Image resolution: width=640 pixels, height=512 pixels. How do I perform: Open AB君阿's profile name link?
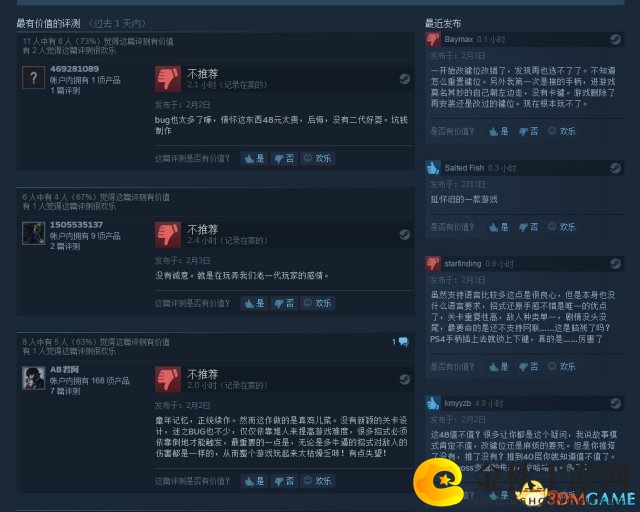point(64,370)
